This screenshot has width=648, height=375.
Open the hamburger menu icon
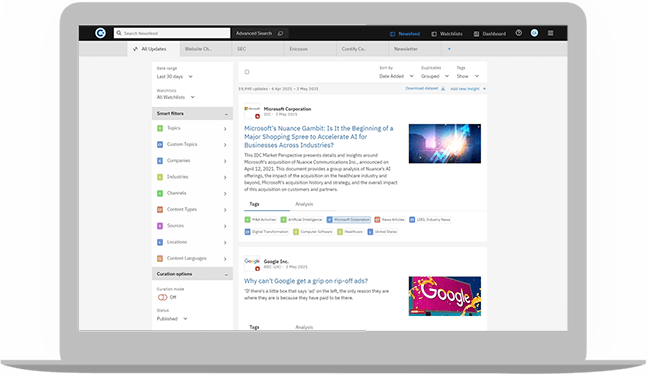click(550, 33)
